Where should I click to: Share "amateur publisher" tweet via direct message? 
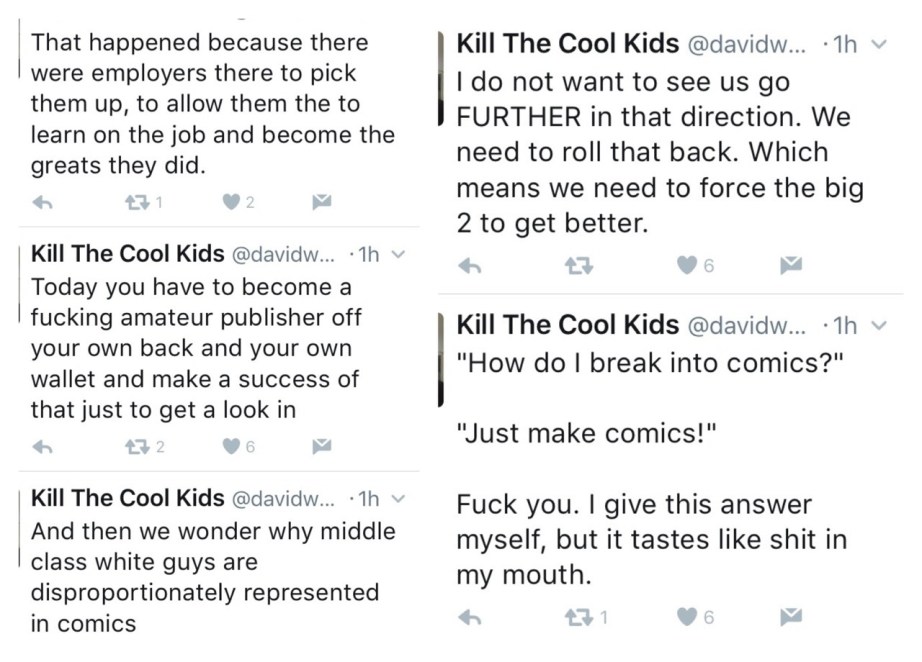click(x=322, y=446)
